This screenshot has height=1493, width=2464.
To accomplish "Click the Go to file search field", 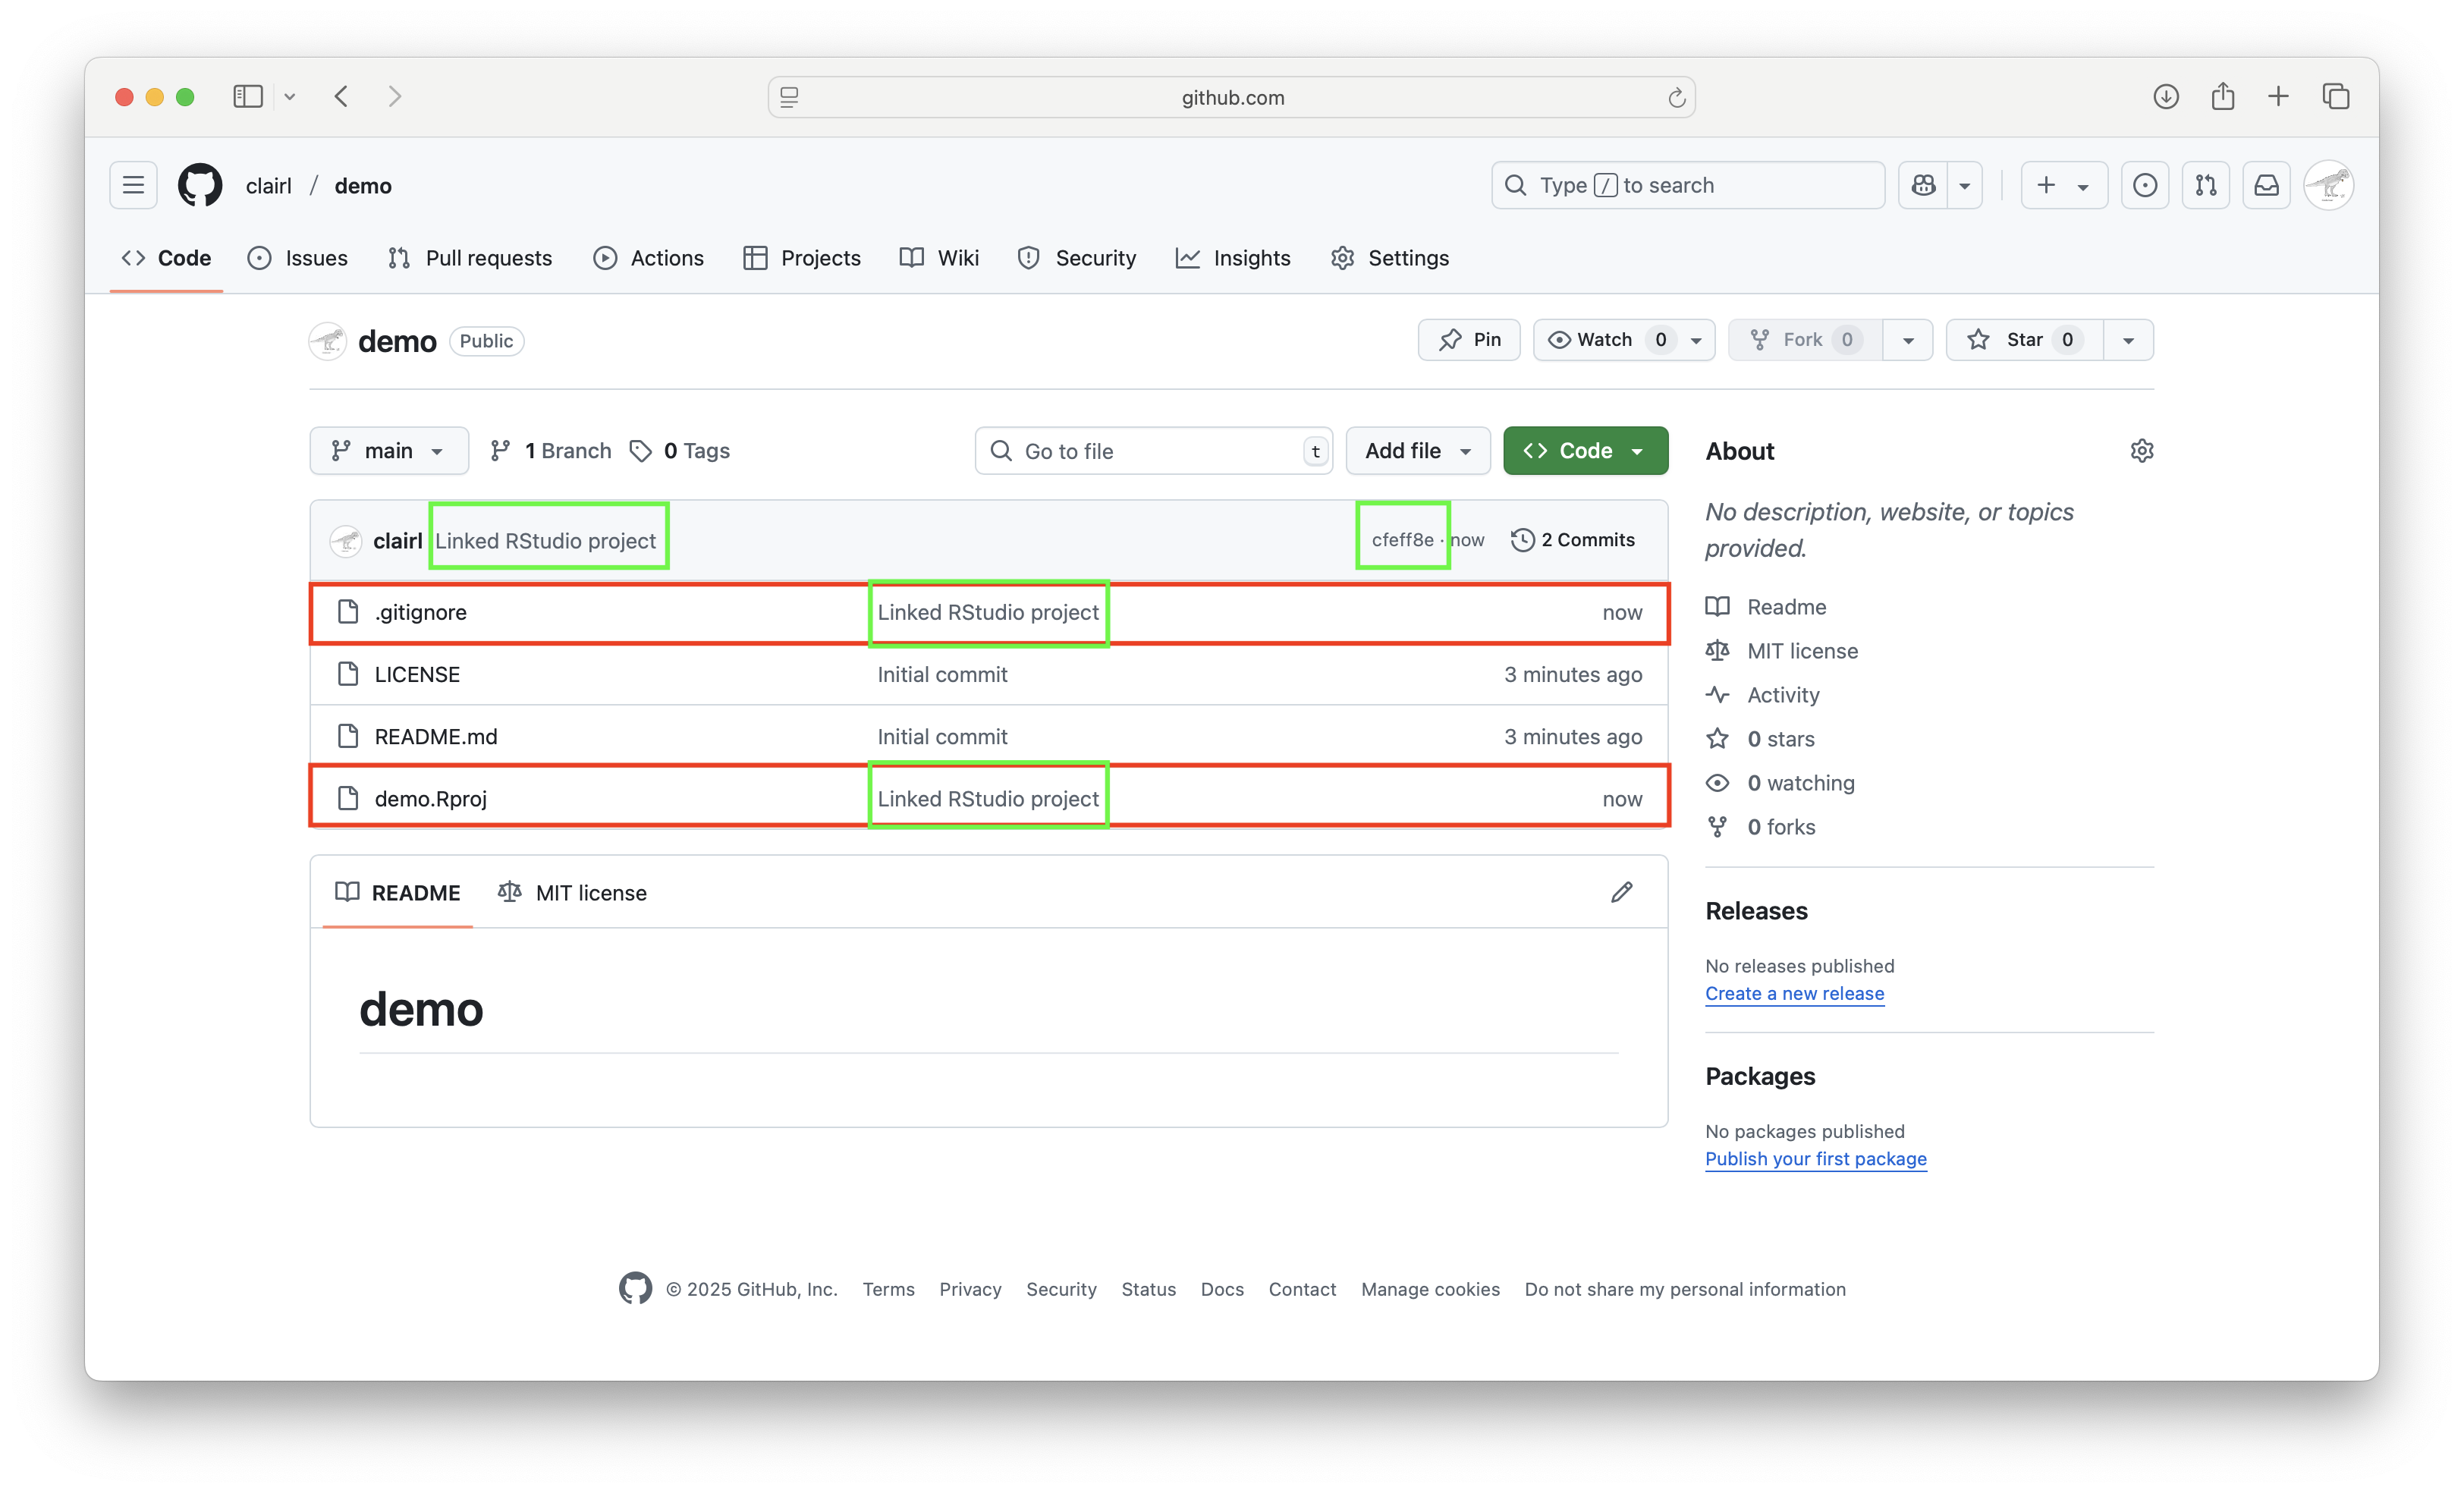I will tap(1150, 451).
